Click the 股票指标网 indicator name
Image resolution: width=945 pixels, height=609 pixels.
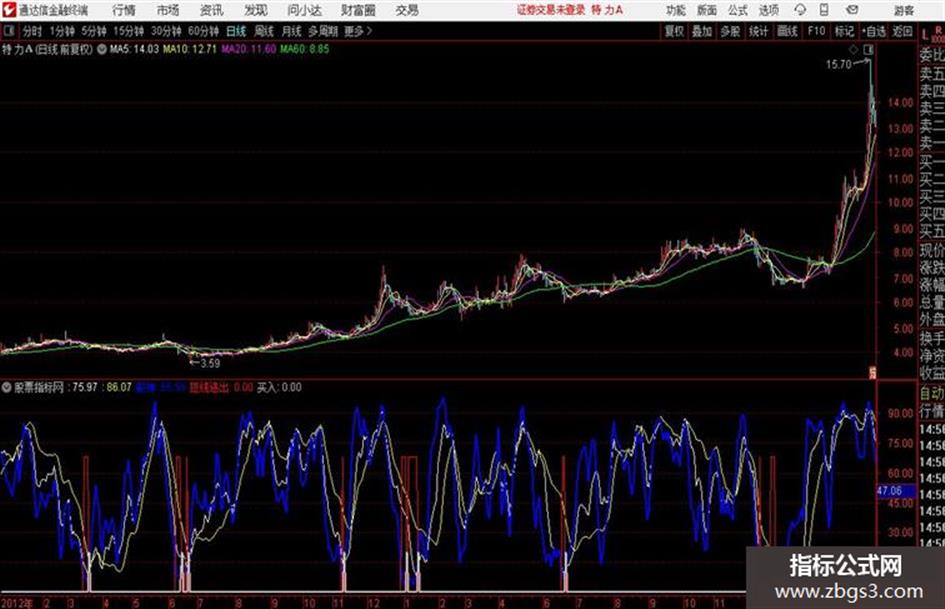coord(39,387)
